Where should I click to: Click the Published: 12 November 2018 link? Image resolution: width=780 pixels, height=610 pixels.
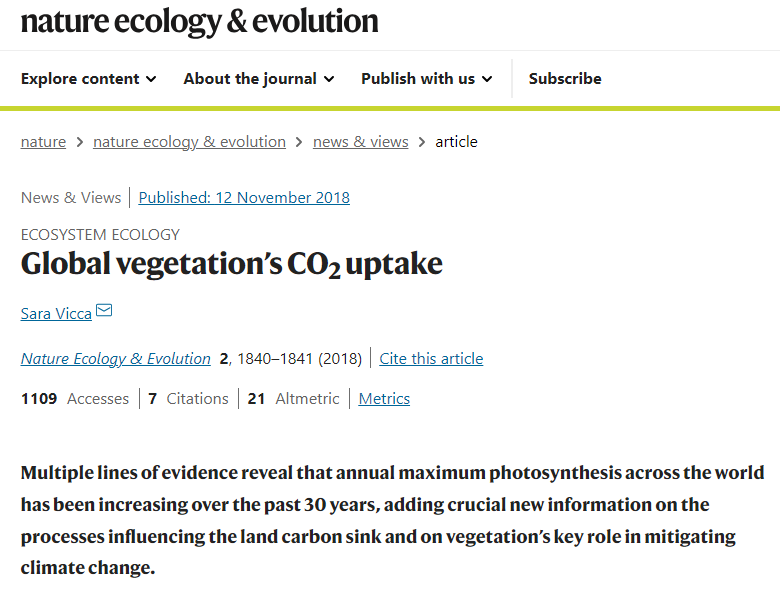[x=244, y=197]
